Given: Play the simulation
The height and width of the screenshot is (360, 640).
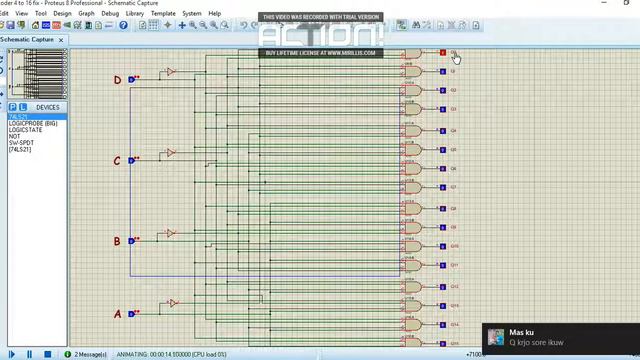Looking at the screenshot, I should click(11, 354).
